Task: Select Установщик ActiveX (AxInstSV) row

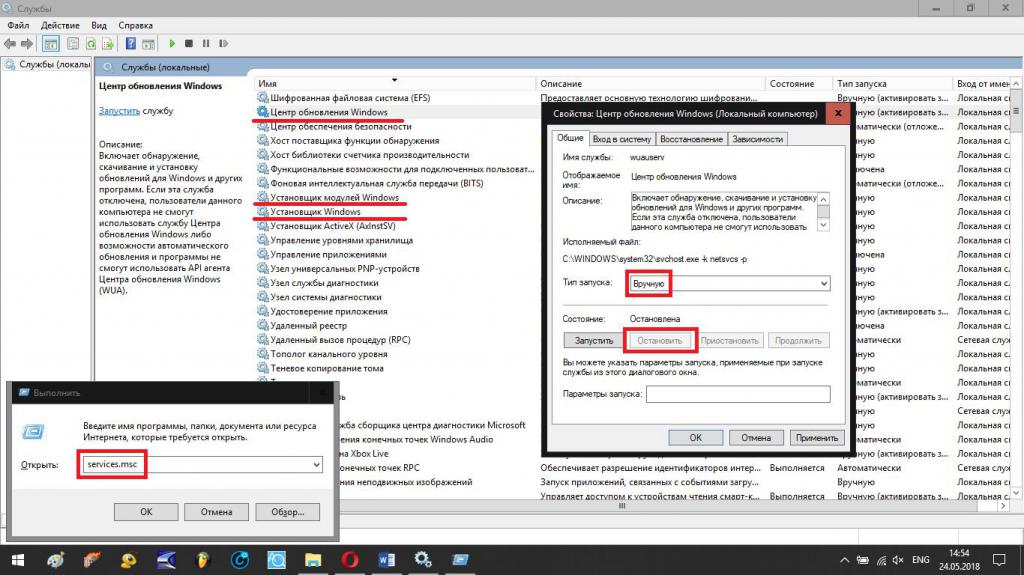Action: tap(332, 226)
